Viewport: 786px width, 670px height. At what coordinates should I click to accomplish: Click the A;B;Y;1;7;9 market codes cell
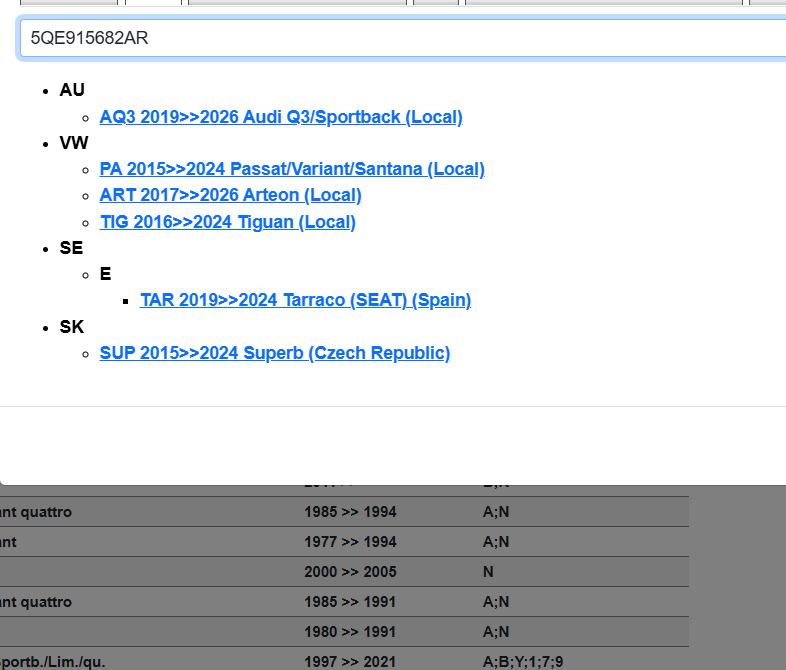(523, 661)
